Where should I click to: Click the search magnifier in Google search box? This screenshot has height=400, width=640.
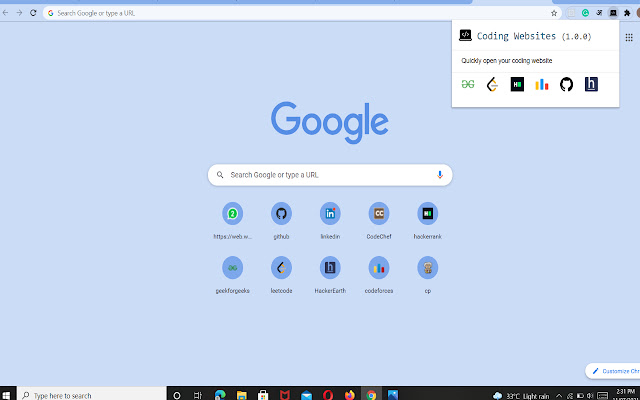220,175
